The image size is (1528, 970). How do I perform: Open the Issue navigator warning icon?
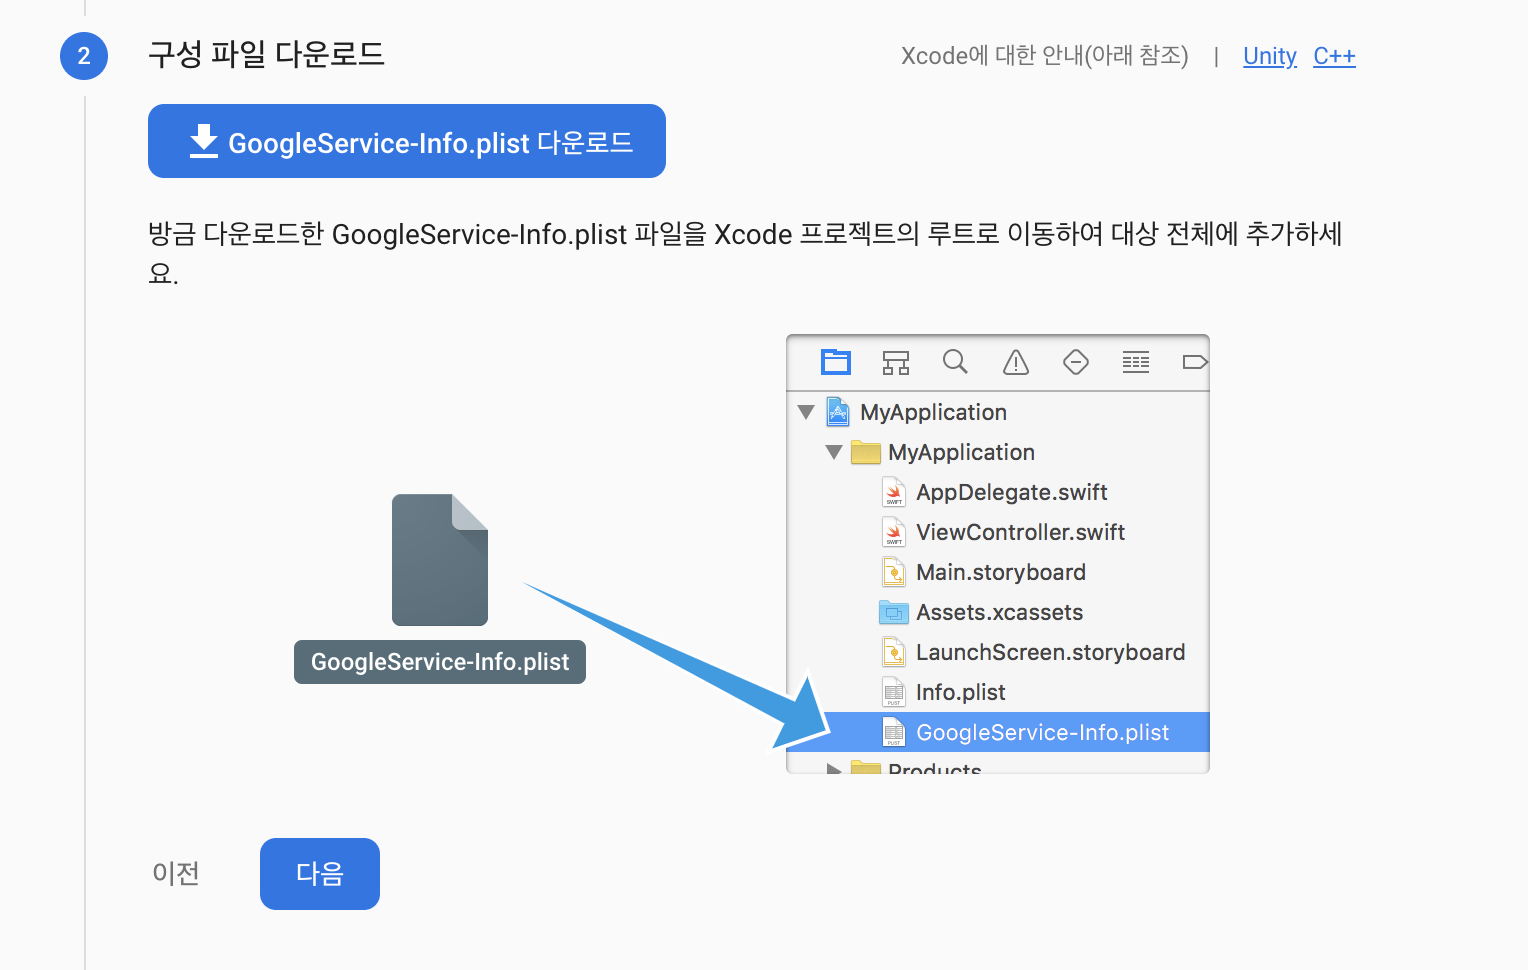pos(1016,362)
